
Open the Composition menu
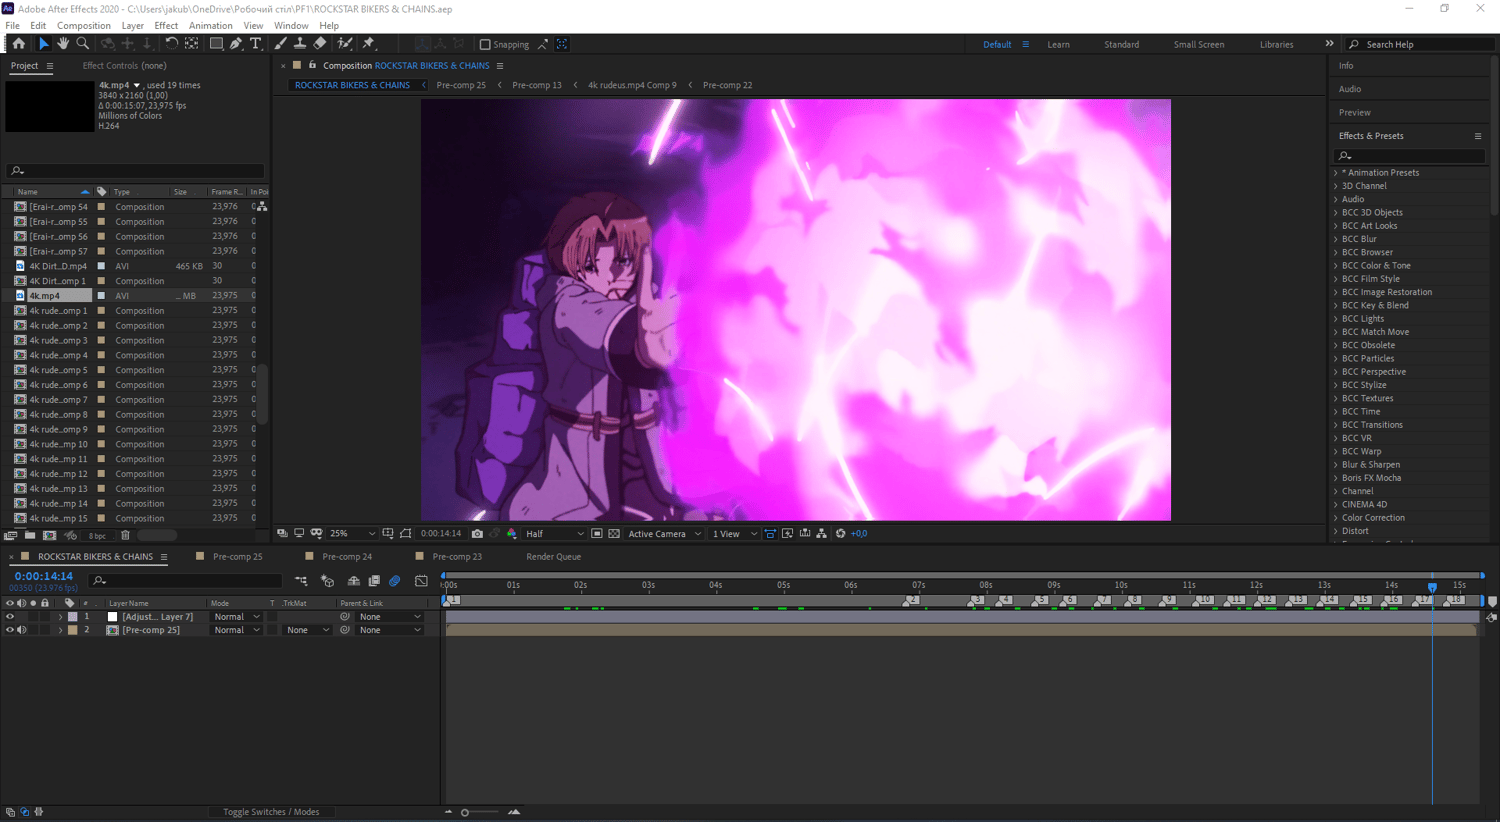pyautogui.click(x=84, y=25)
